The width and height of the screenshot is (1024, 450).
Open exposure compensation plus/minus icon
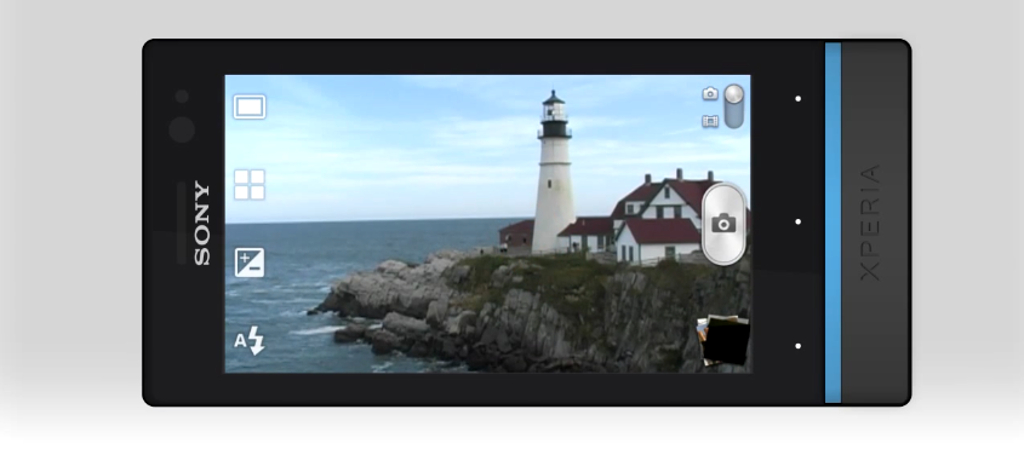(x=249, y=263)
